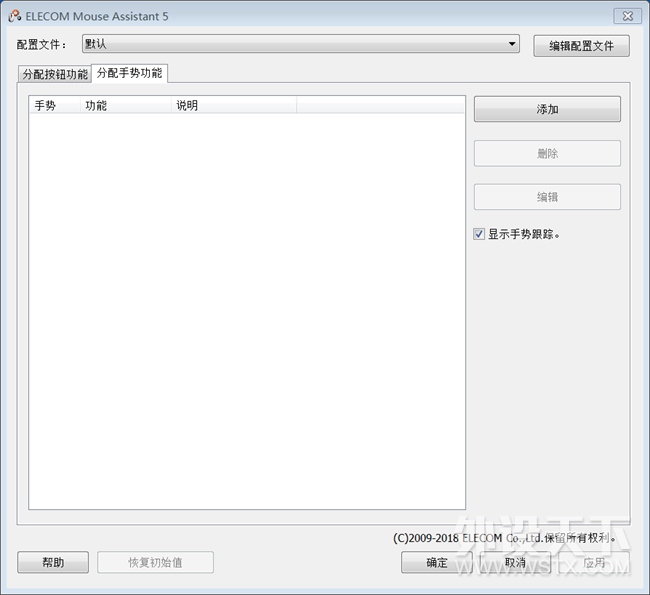This screenshot has height=595, width=650.
Task: Toggle the 显示手势跟踪 checkbox
Action: tap(479, 234)
